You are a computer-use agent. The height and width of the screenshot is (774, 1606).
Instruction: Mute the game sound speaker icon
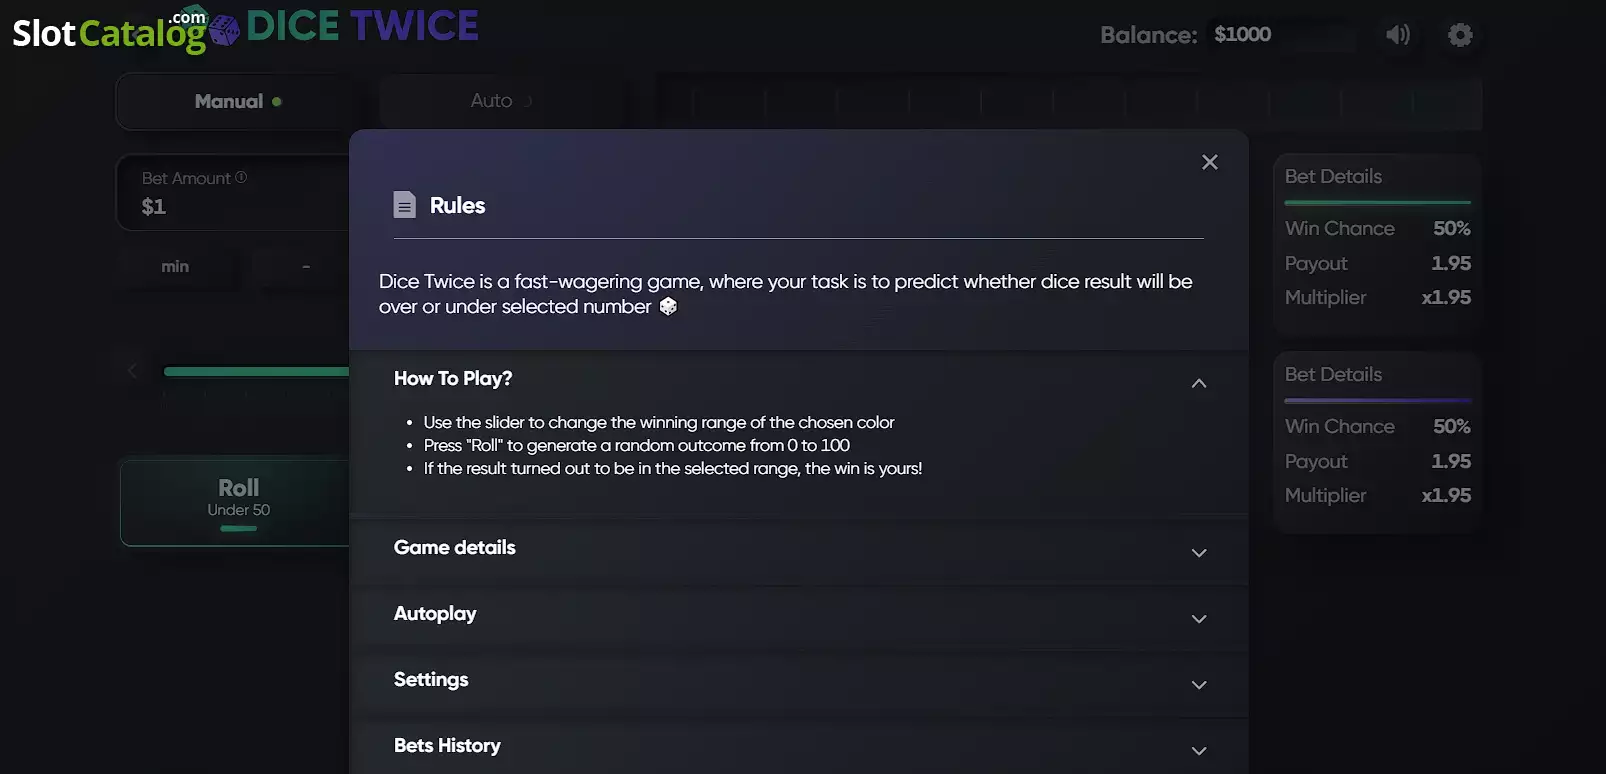1398,35
